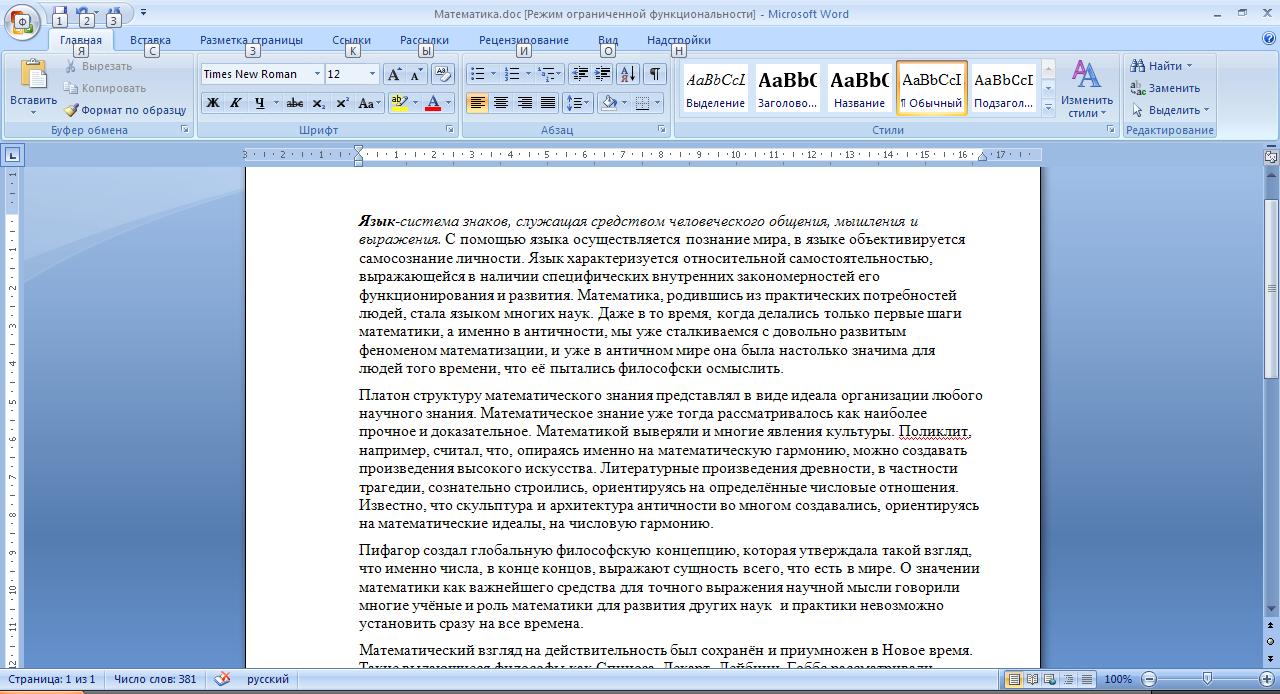The image size is (1280, 694).
Task: Toggle bold (Ж) formatting
Action: pos(213,103)
